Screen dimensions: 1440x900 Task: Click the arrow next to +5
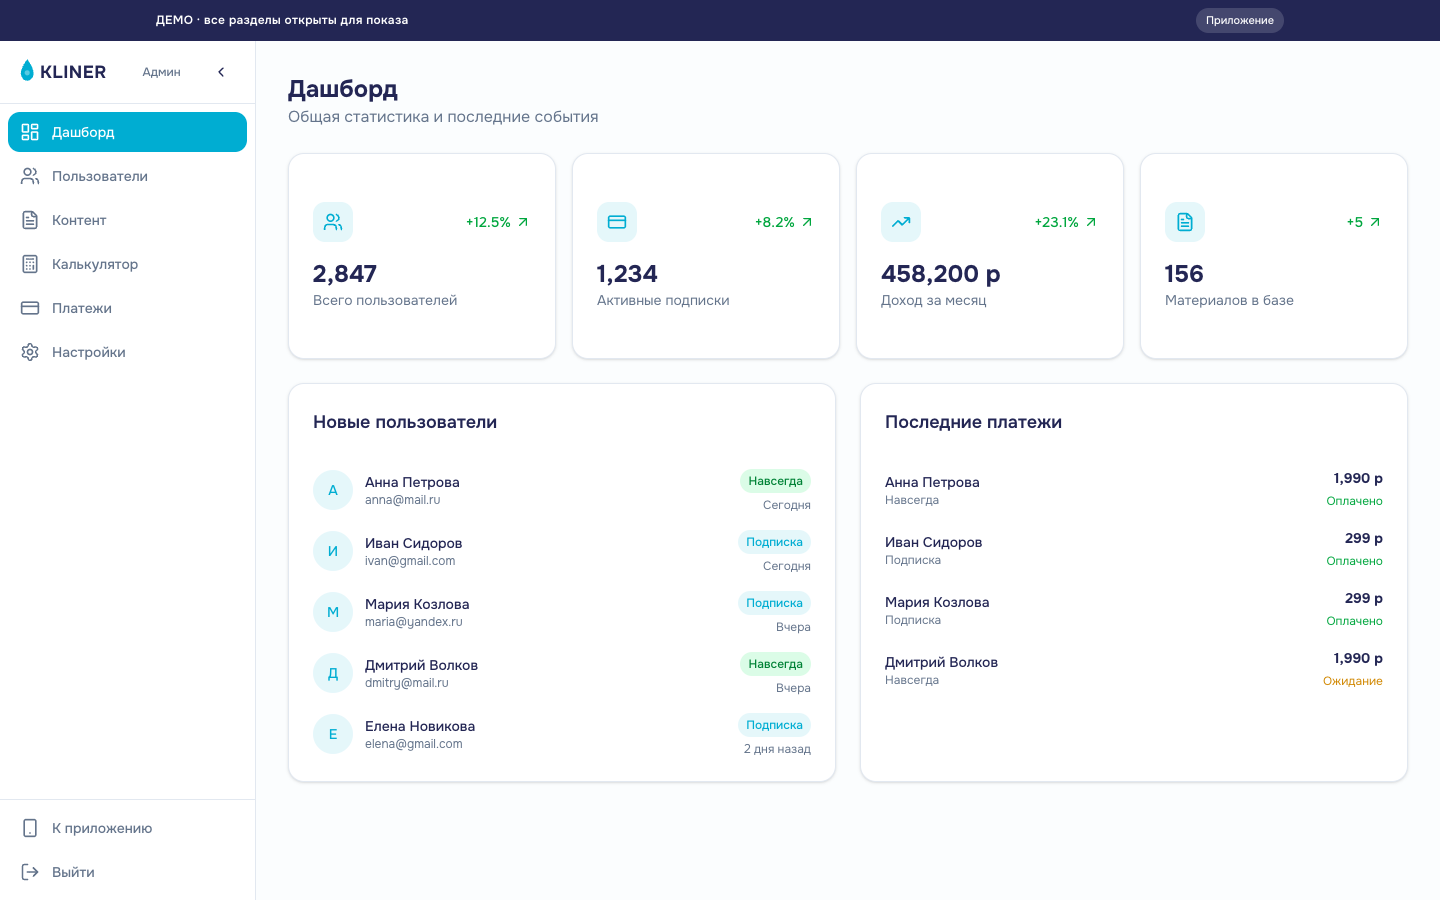pyautogui.click(x=1375, y=222)
